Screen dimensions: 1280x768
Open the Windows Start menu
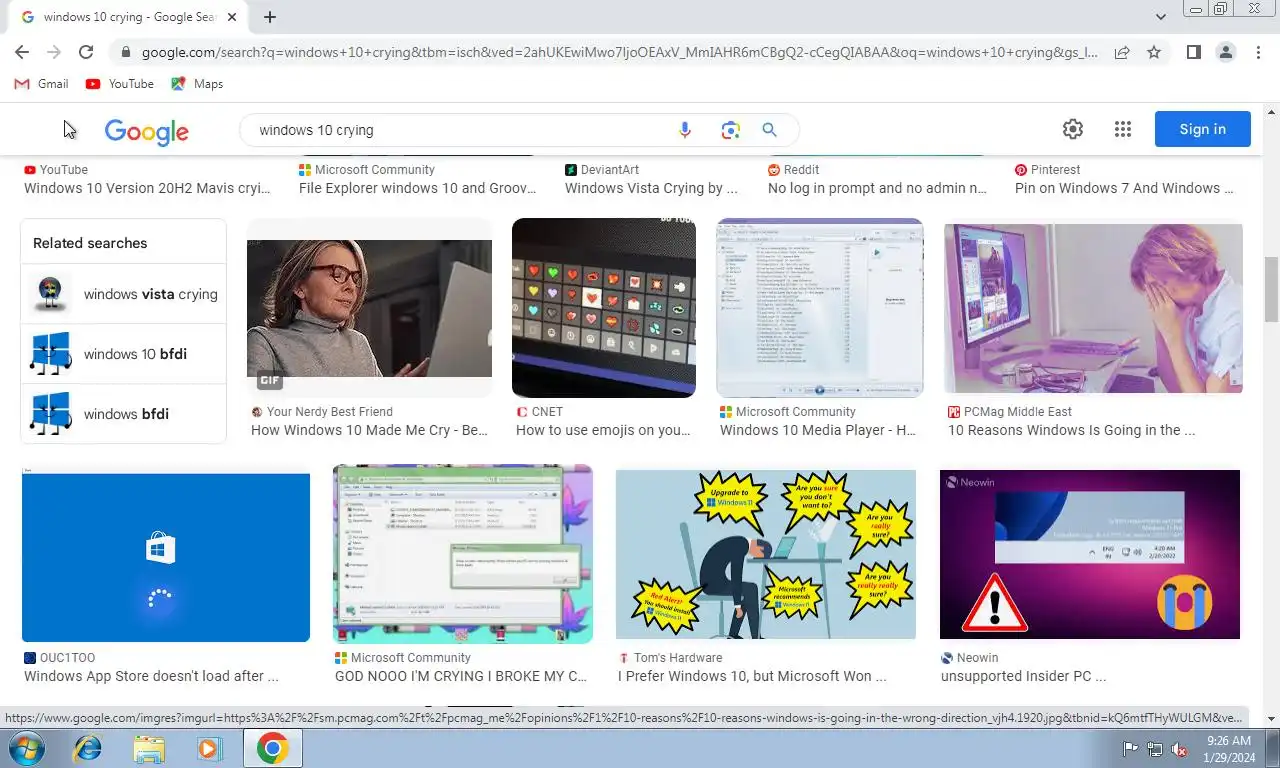26,748
